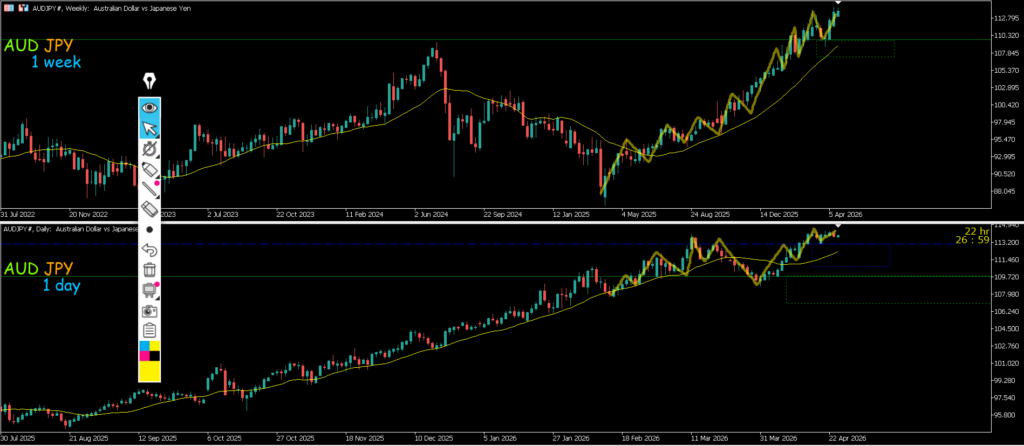
Task: Select the blue dotted rectangle on the daily chart
Action: pyautogui.click(x=851, y=255)
